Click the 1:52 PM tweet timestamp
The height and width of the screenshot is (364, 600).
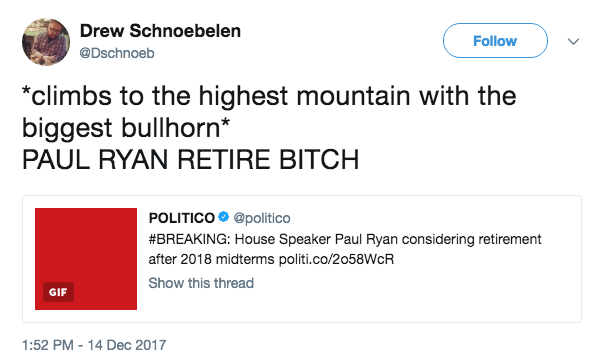48,345
